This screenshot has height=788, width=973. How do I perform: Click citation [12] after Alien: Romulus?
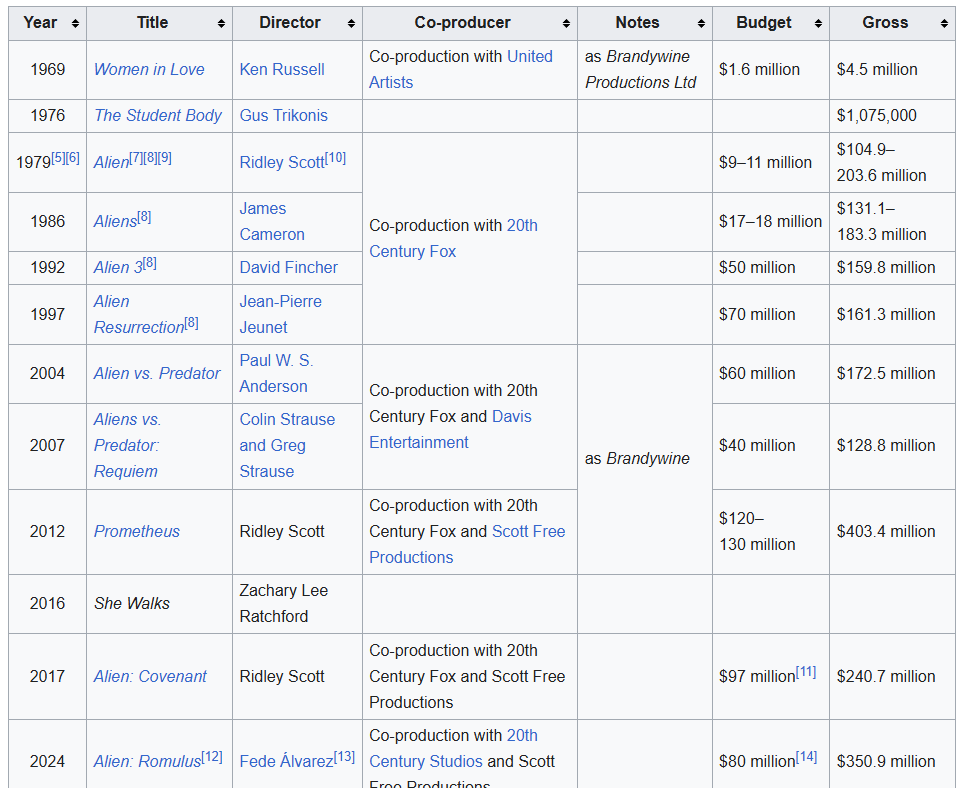tap(212, 756)
